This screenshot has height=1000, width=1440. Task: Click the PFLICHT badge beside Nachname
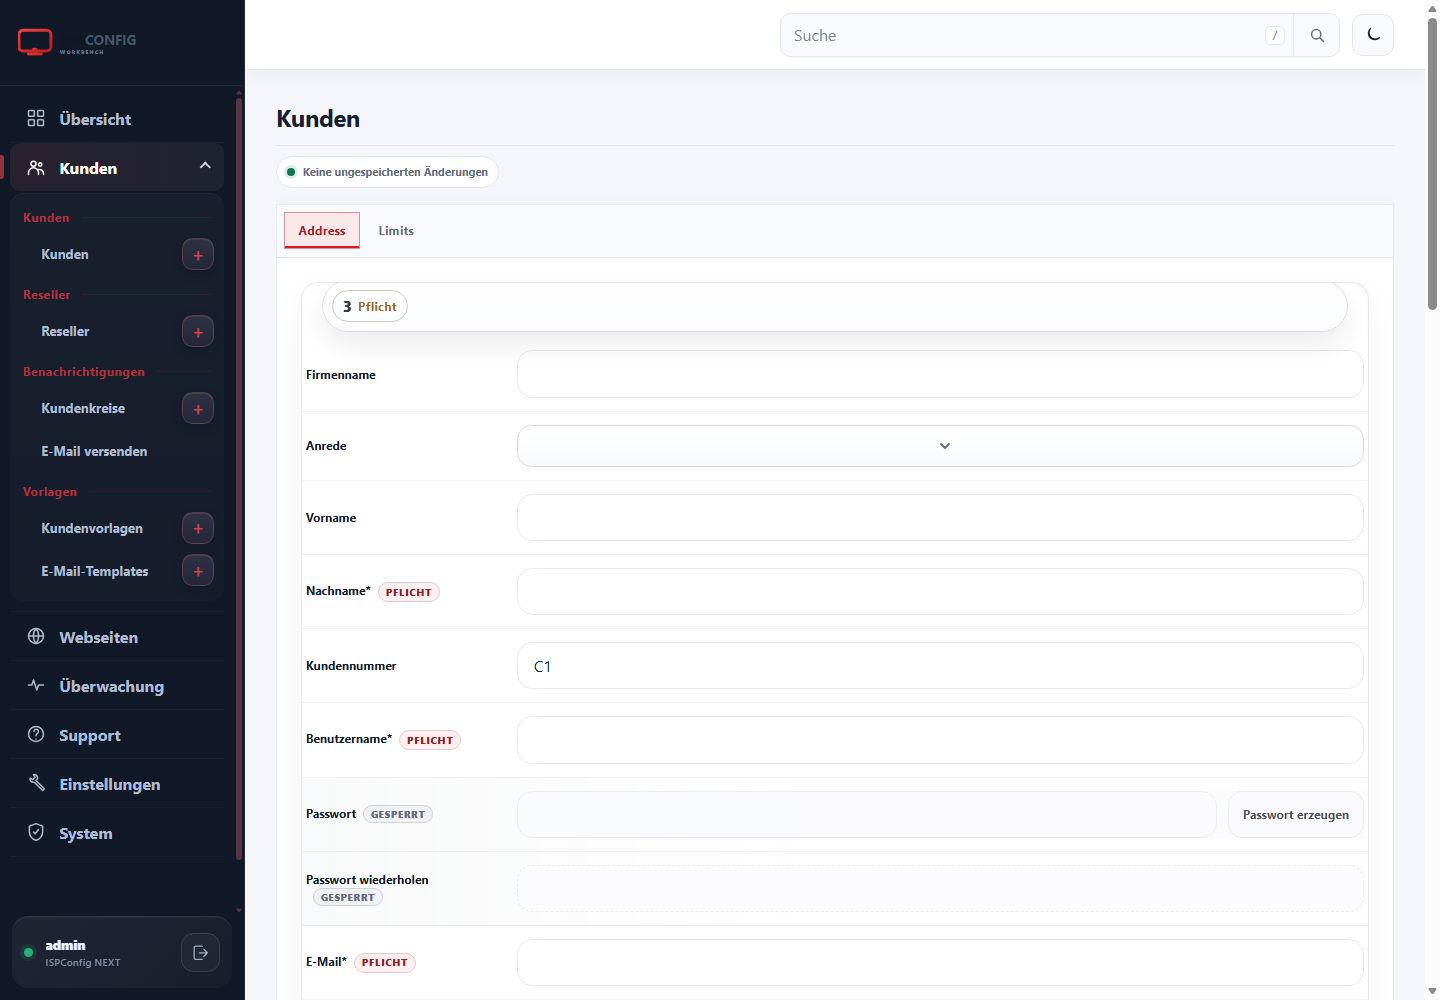409,592
